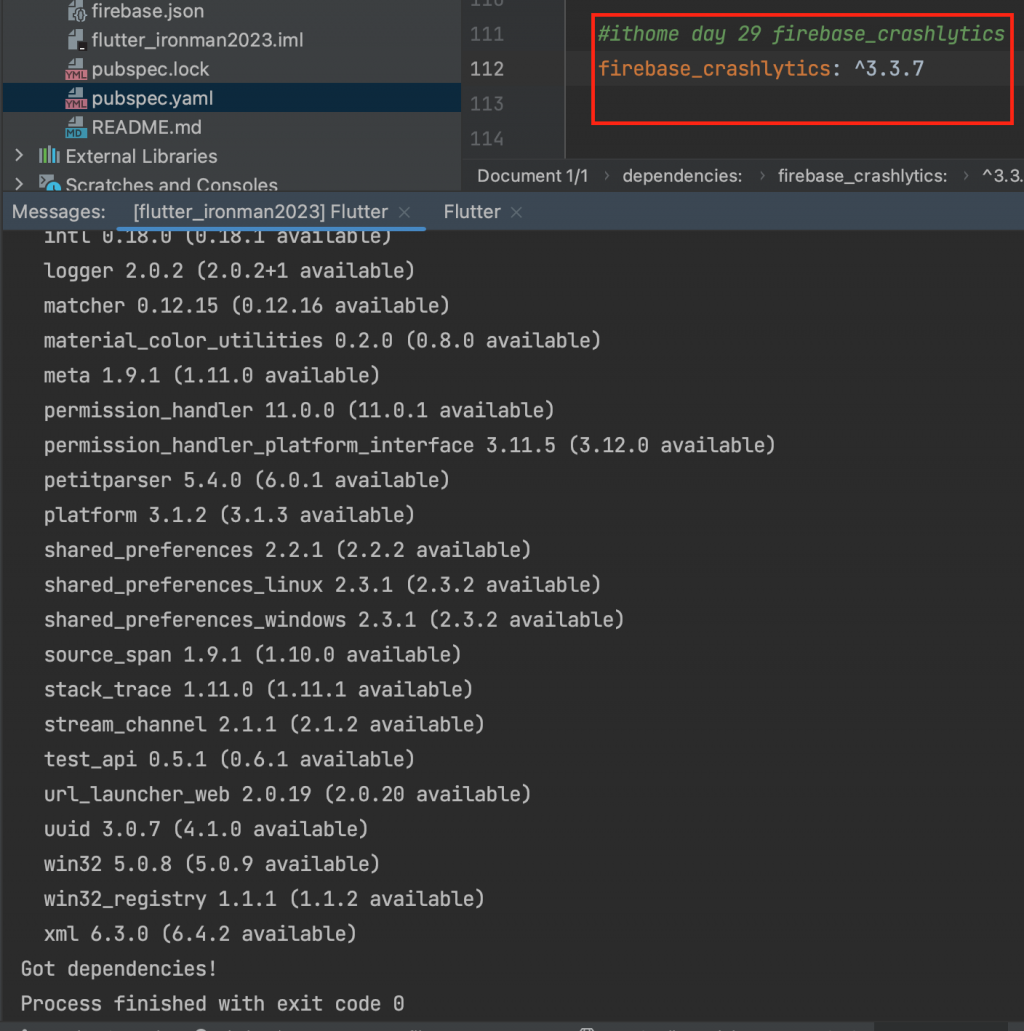Image resolution: width=1024 pixels, height=1031 pixels.
Task: Click the xml 6.3.0 output line
Action: (x=200, y=934)
